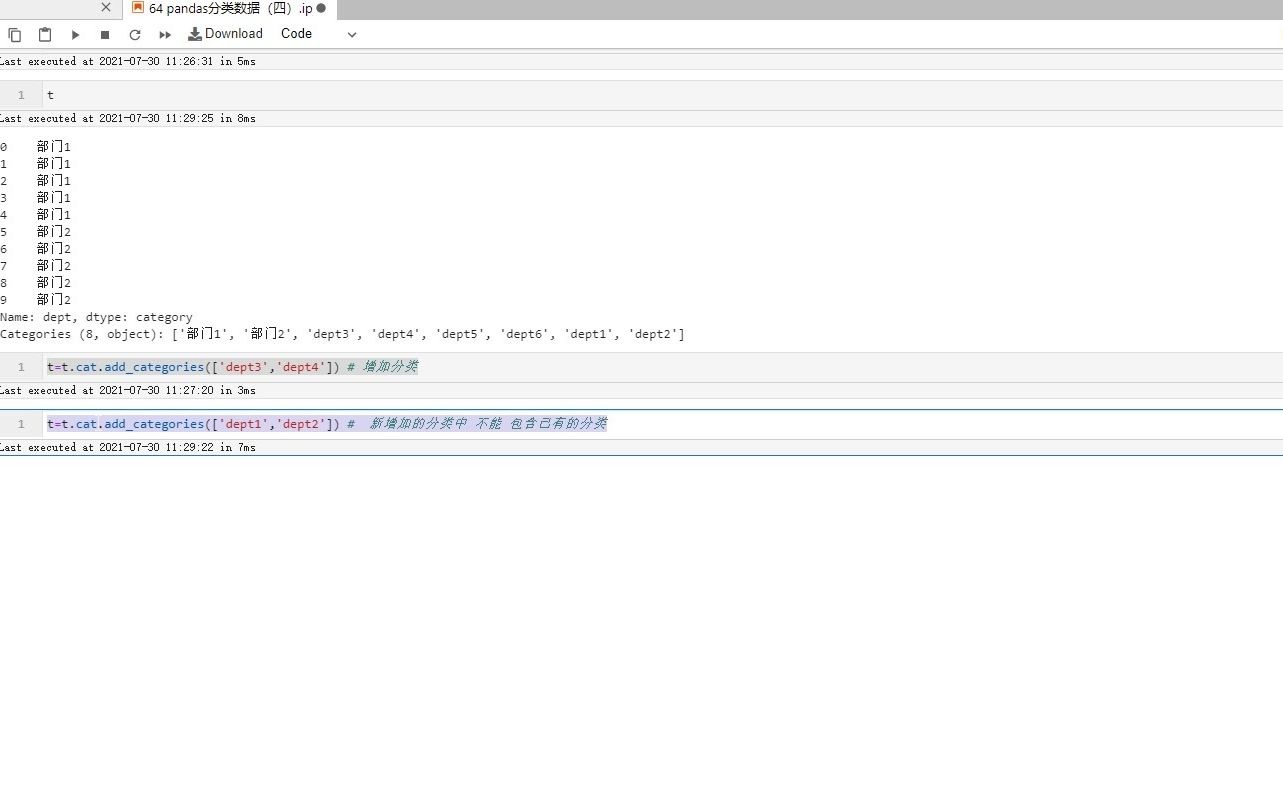Click 'Last executed at 2021-07-30 11:29:22 in 7ms'
The image size is (1283, 802).
coord(128,448)
